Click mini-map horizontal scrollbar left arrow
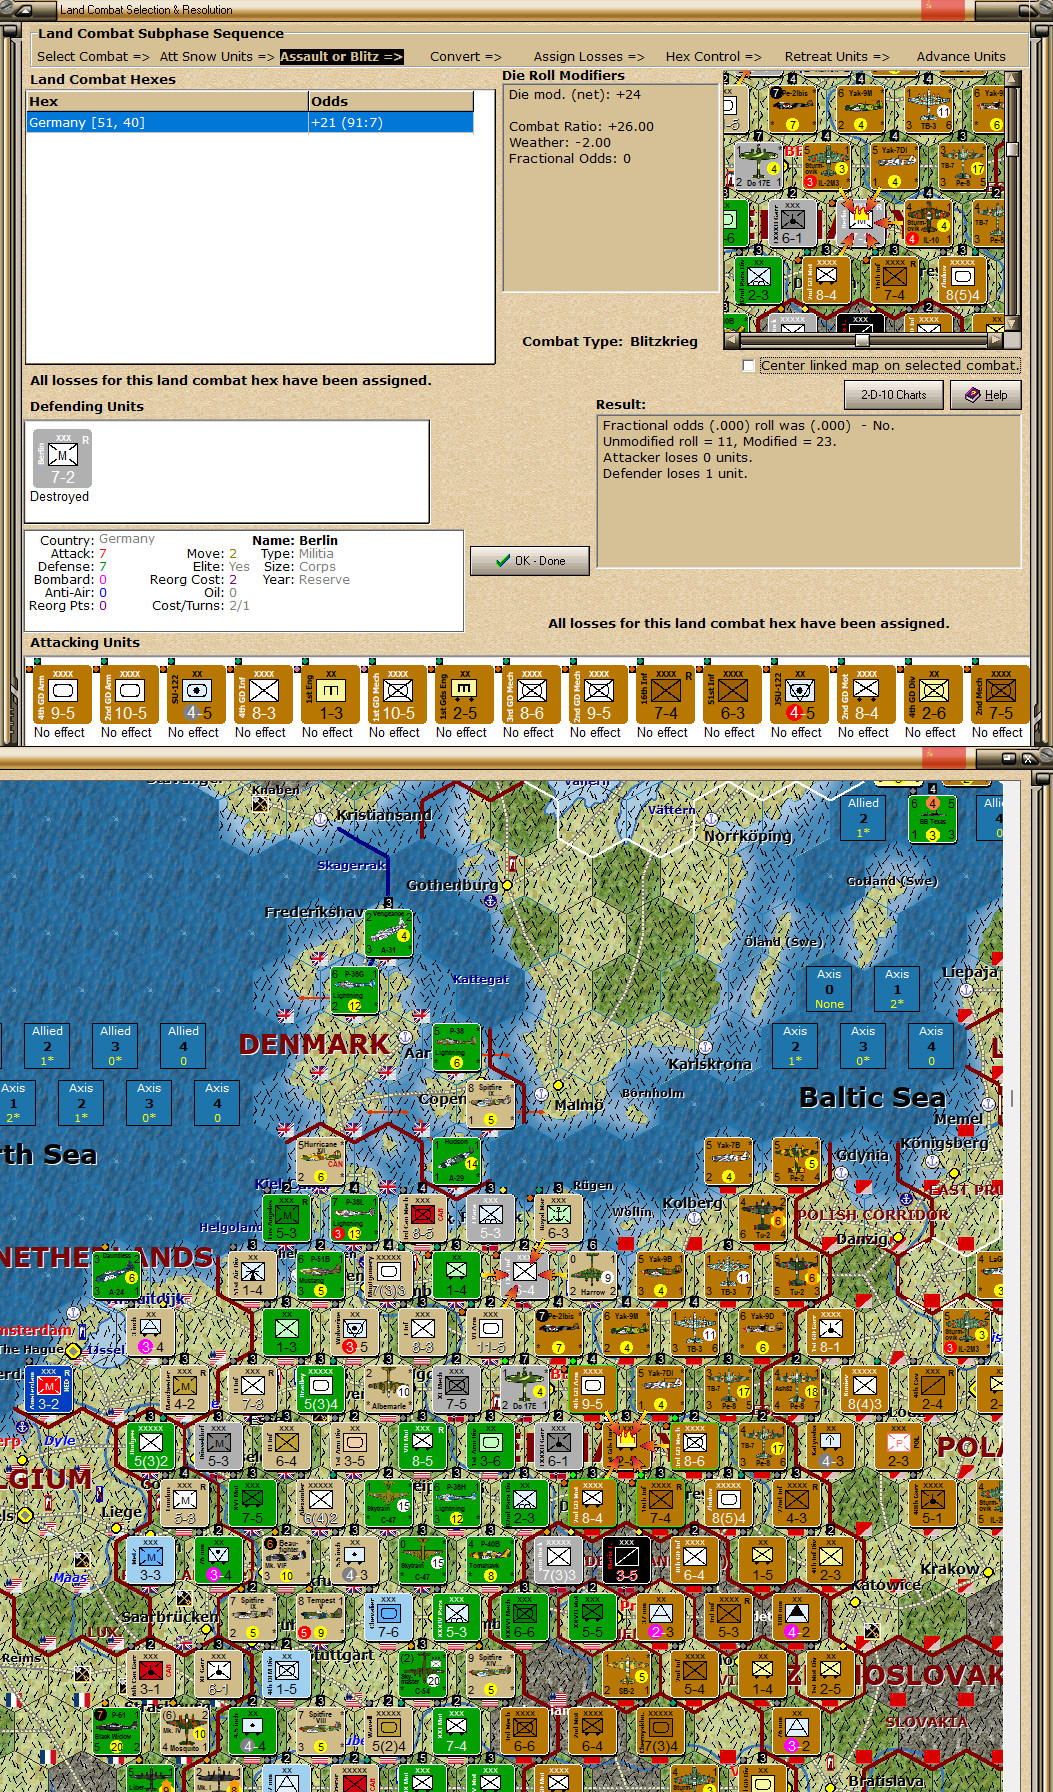The height and width of the screenshot is (1792, 1053). pos(731,340)
